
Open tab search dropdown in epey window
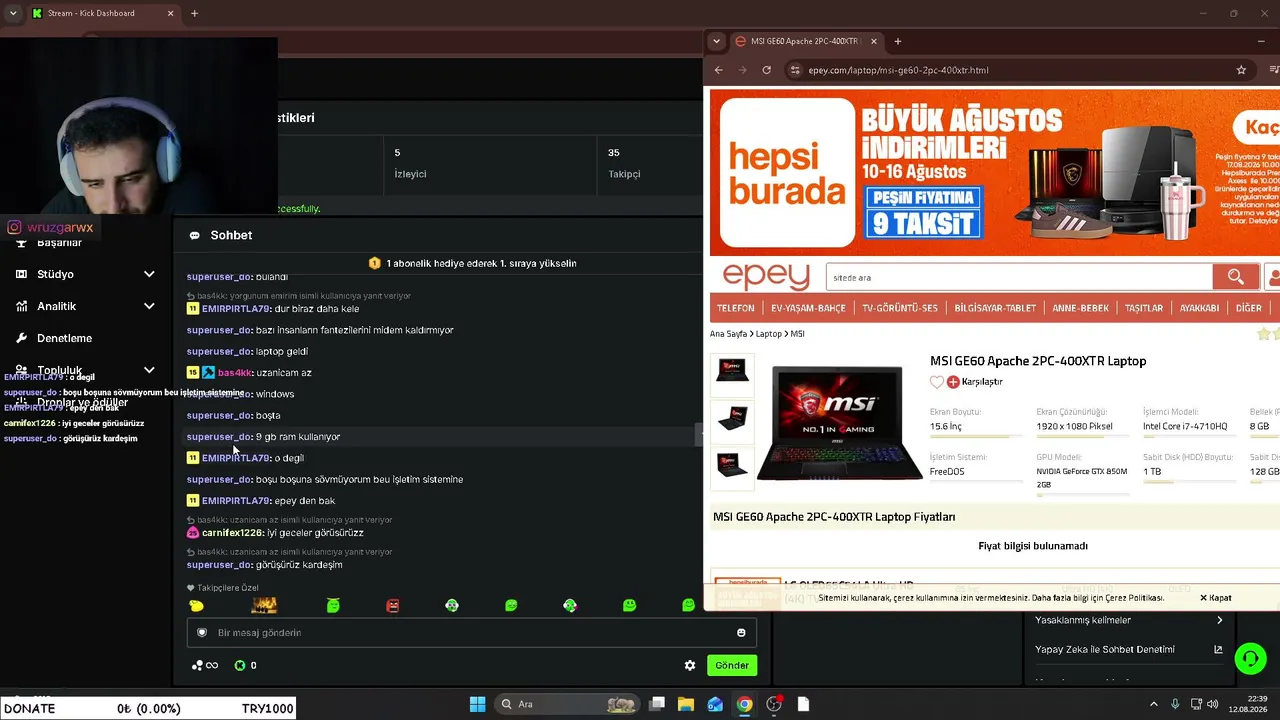tap(716, 41)
